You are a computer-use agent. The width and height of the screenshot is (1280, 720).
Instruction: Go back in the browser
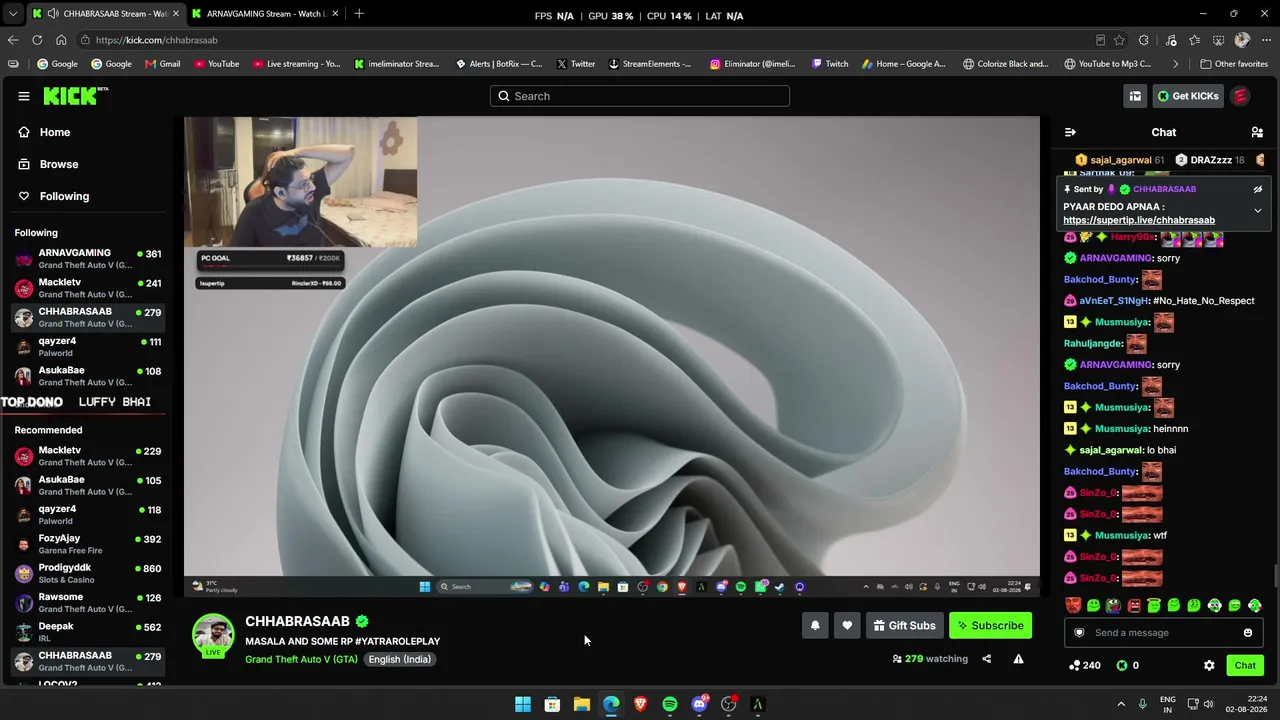pyautogui.click(x=13, y=40)
